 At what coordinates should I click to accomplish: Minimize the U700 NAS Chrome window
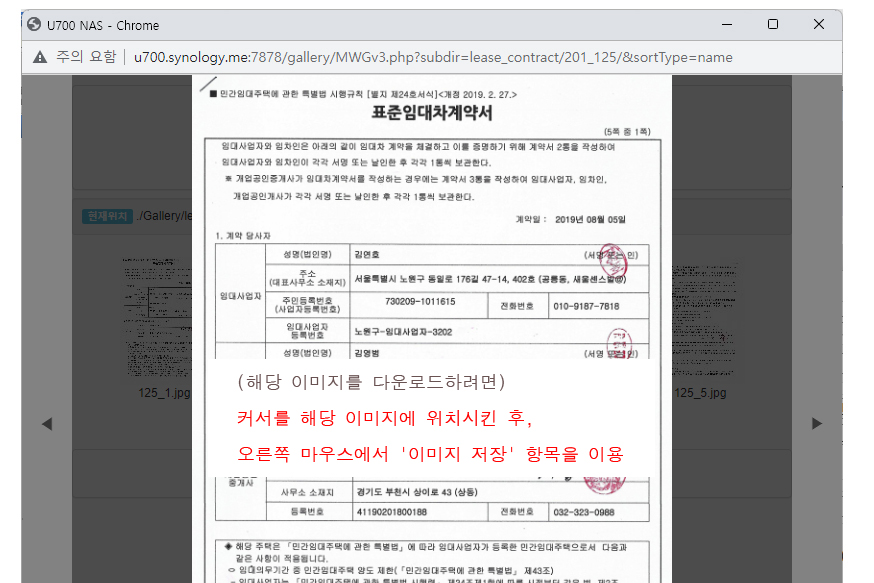point(727,24)
